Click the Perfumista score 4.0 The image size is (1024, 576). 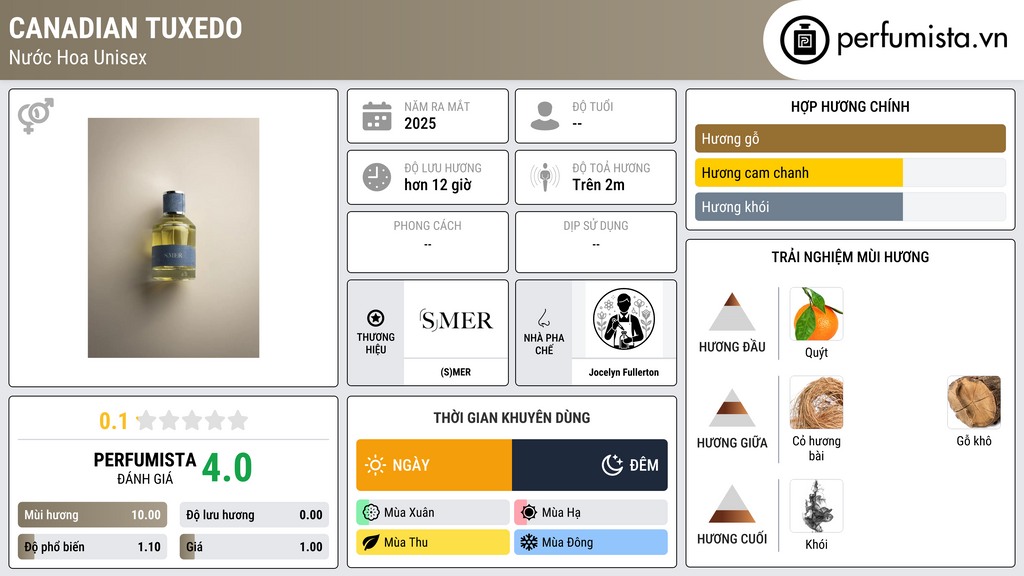point(227,468)
